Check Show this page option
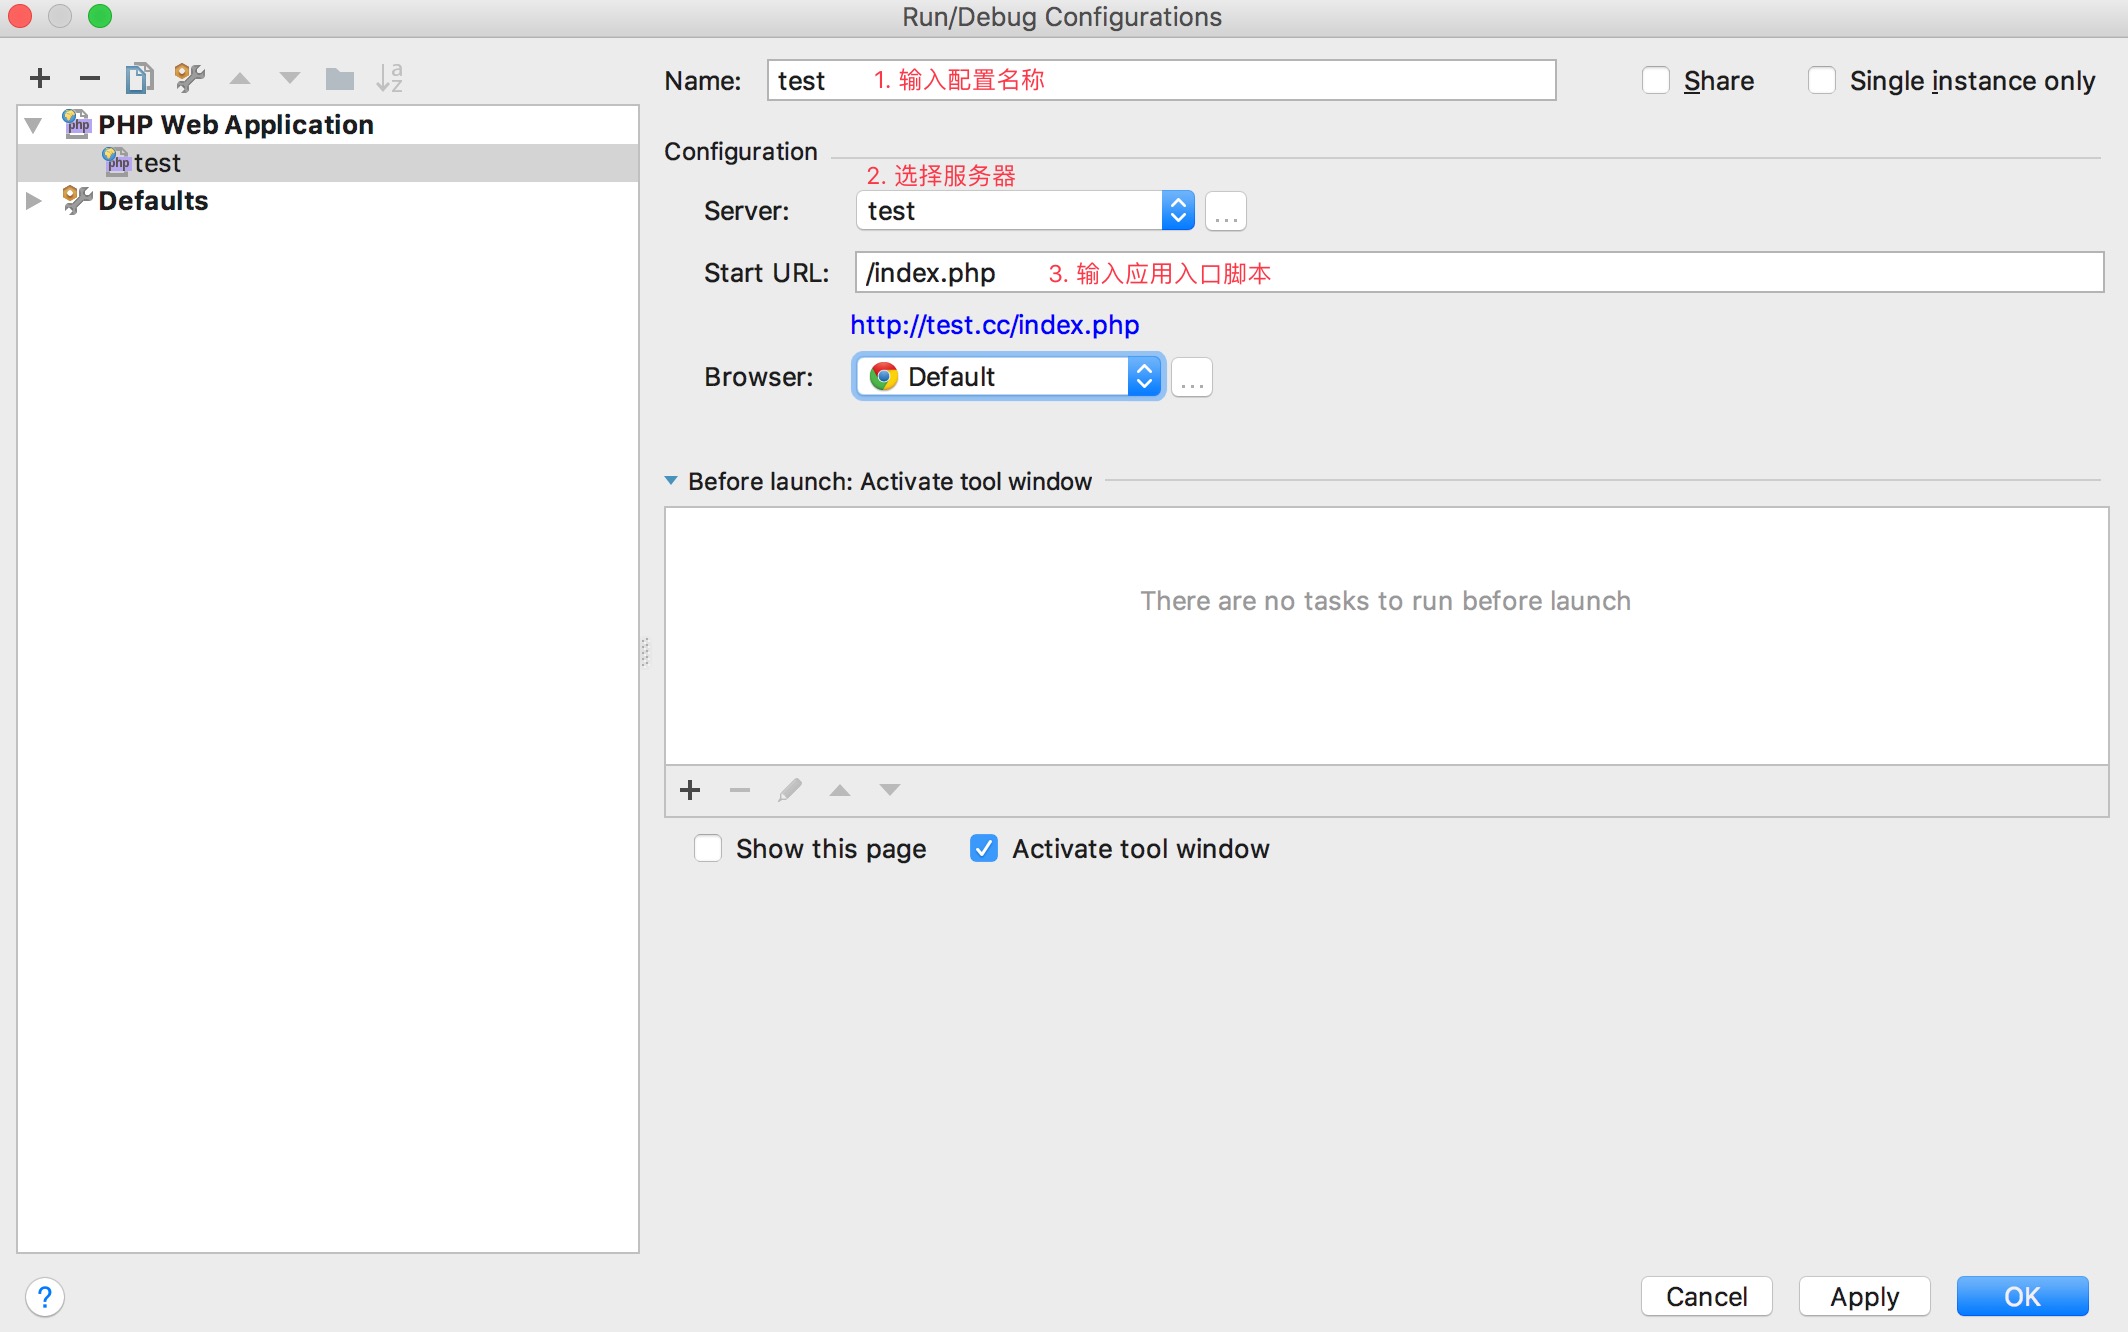The width and height of the screenshot is (2128, 1332). [708, 849]
